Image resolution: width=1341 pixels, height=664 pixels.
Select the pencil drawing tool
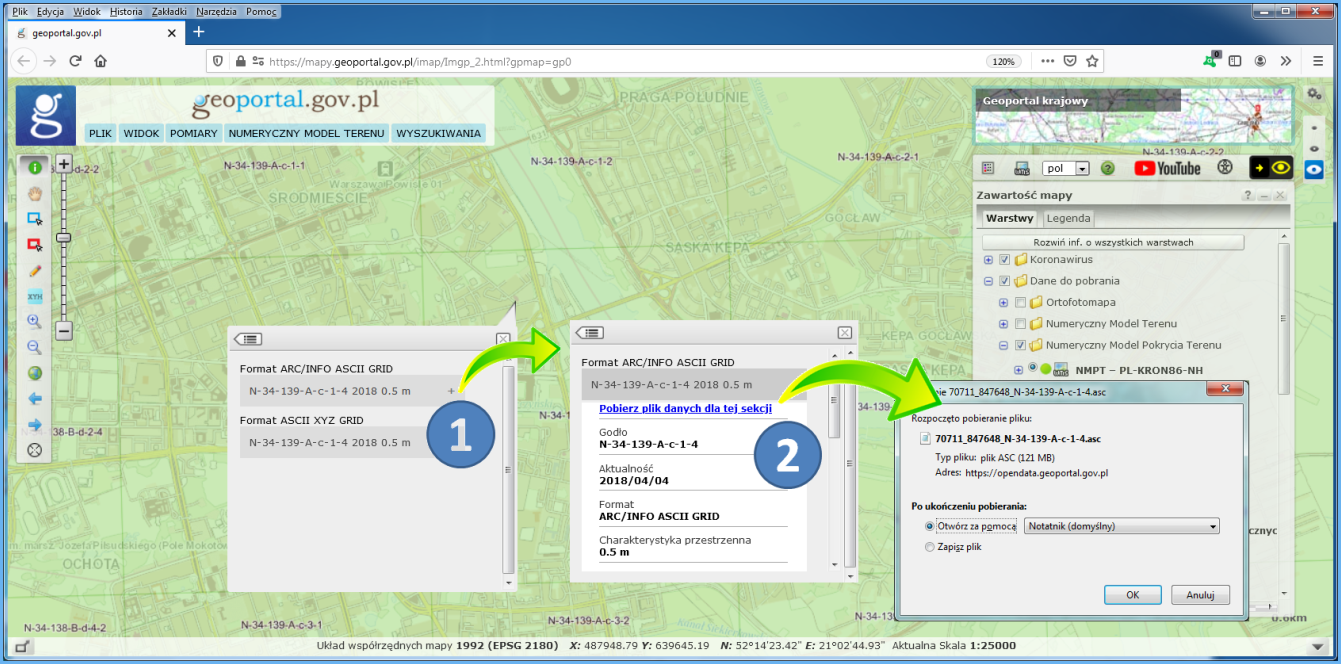(x=34, y=270)
